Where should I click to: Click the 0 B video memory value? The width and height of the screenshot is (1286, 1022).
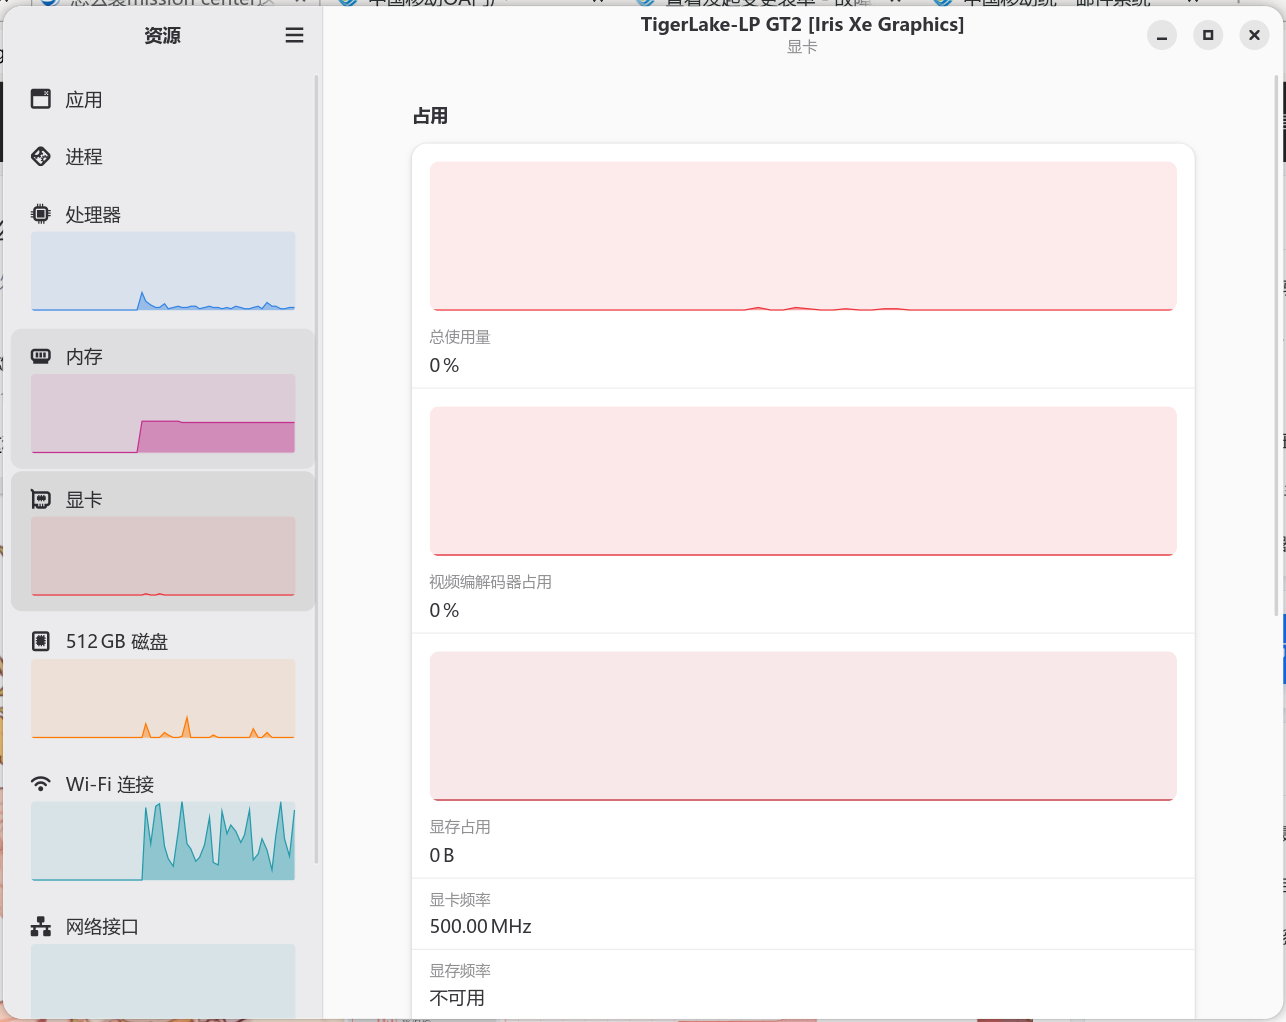[442, 855]
